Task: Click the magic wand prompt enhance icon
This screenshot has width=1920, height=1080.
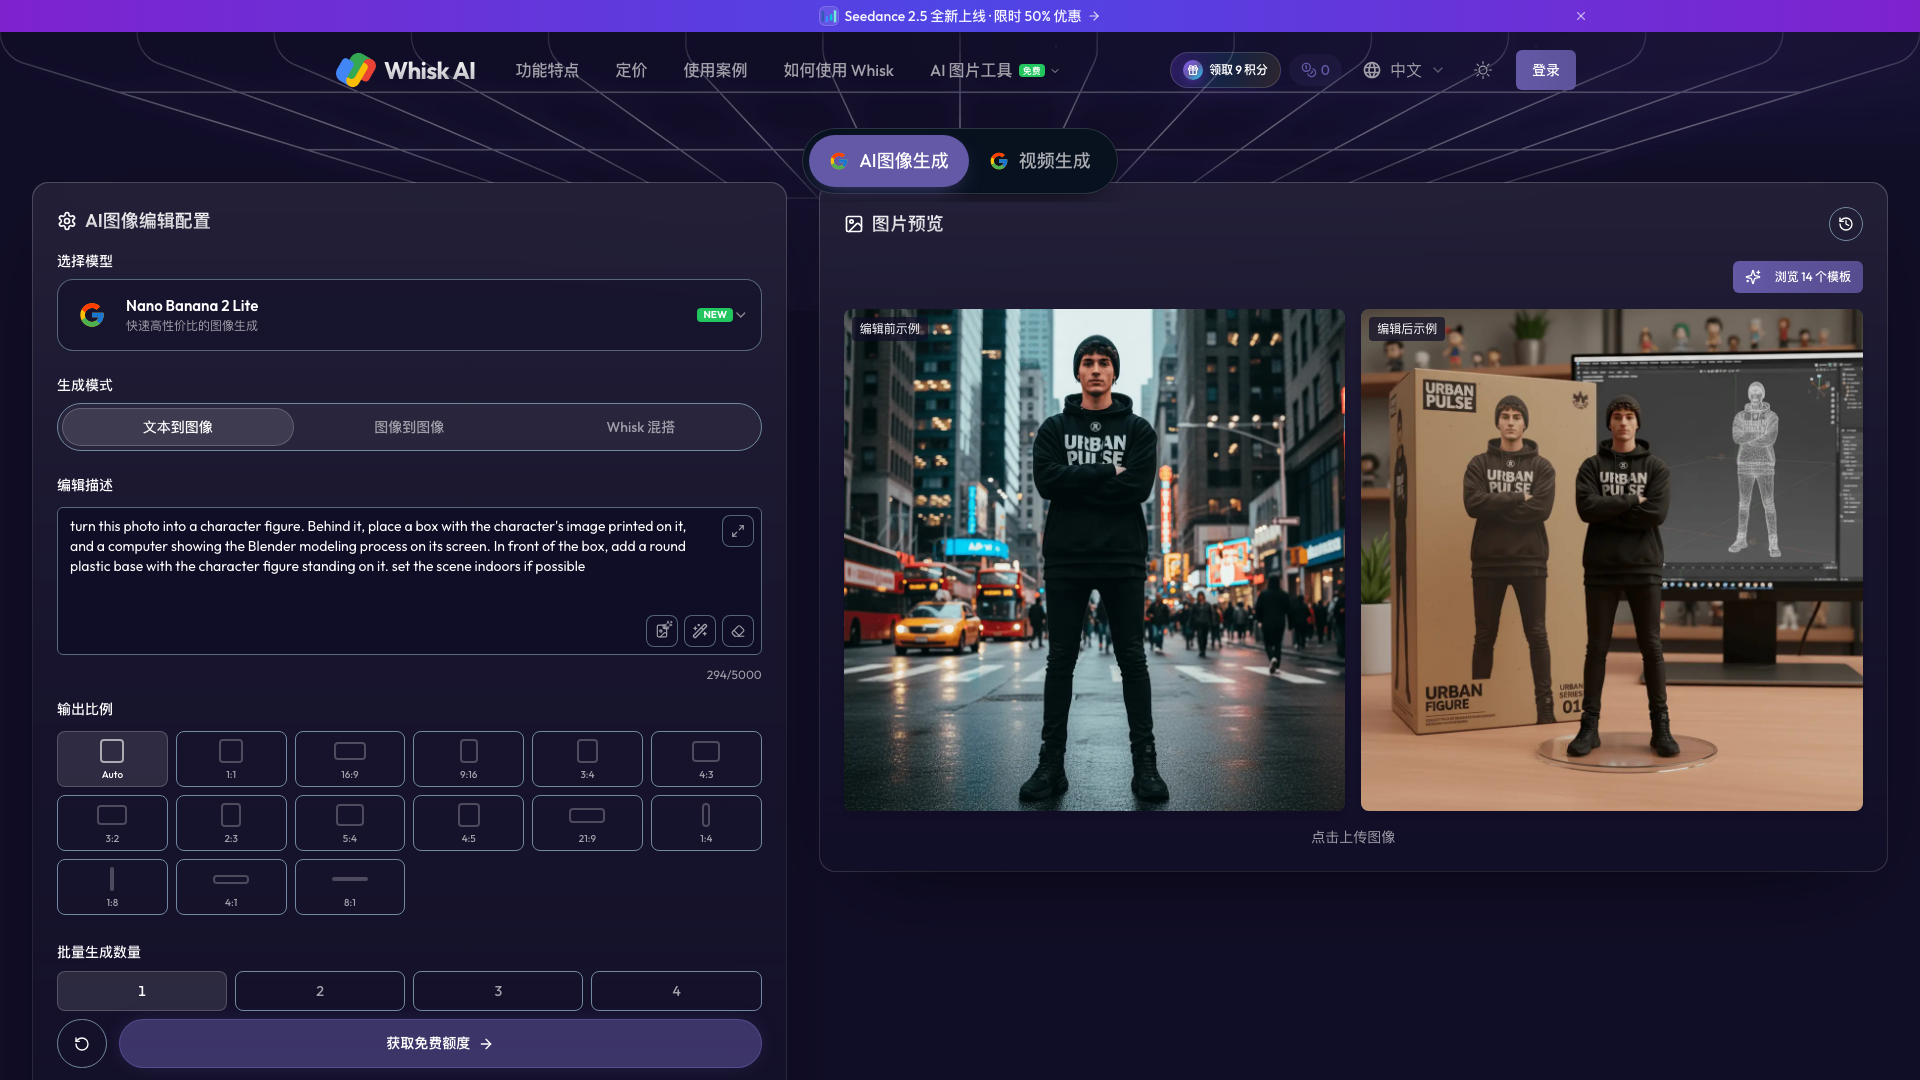Action: [700, 631]
